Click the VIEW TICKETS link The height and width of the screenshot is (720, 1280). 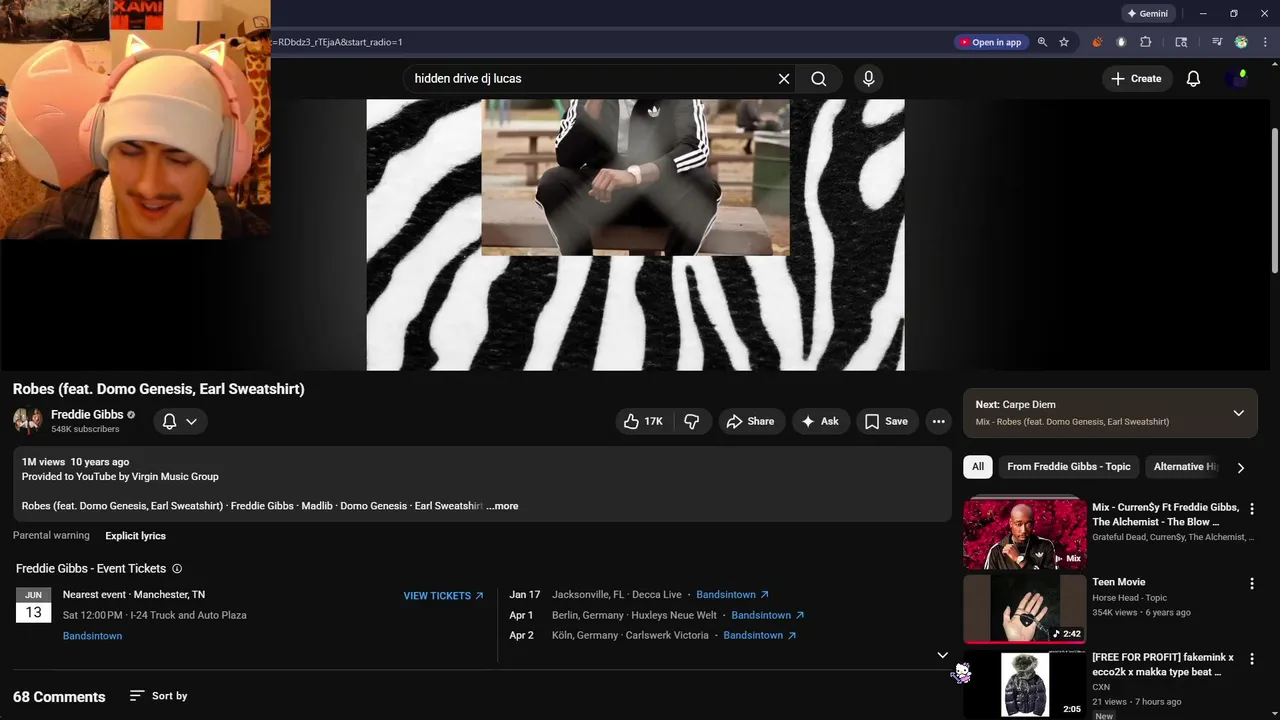tap(443, 596)
